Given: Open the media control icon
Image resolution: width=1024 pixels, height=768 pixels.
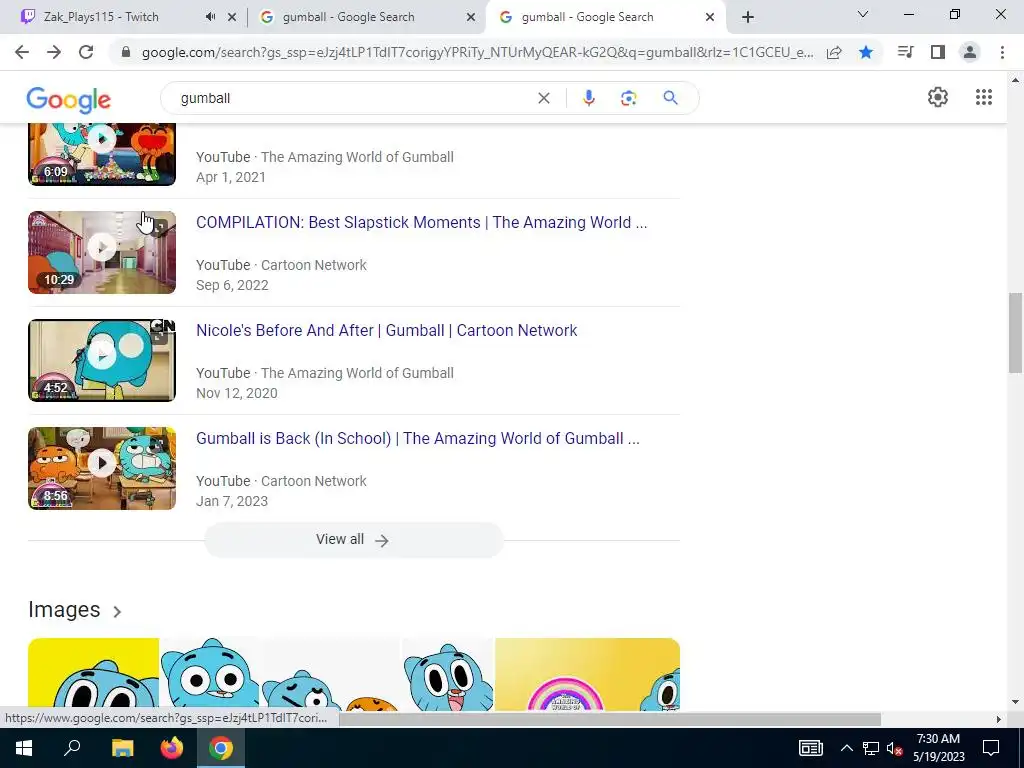Looking at the screenshot, I should coord(905,52).
